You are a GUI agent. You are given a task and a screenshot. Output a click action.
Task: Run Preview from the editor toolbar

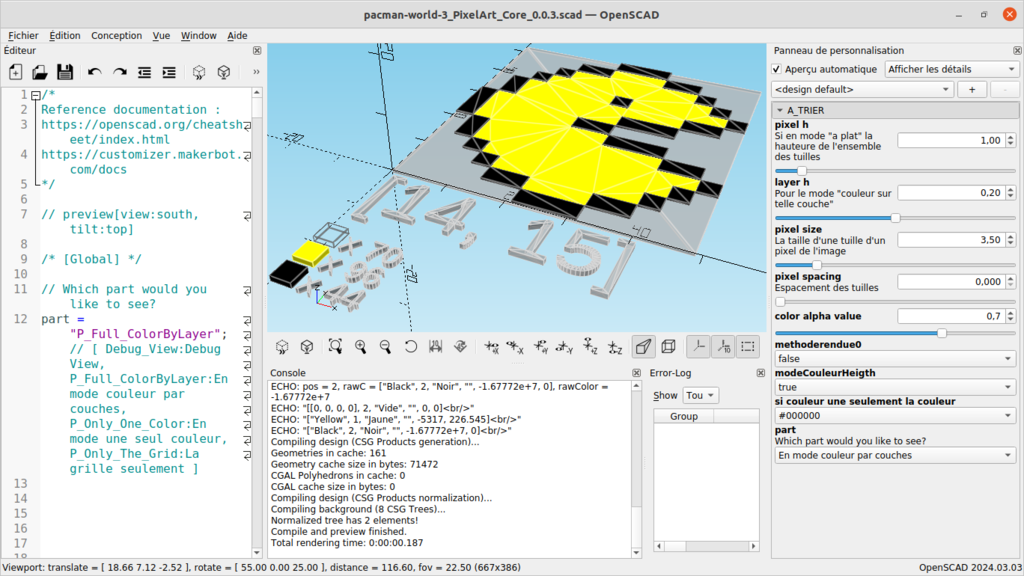point(199,72)
